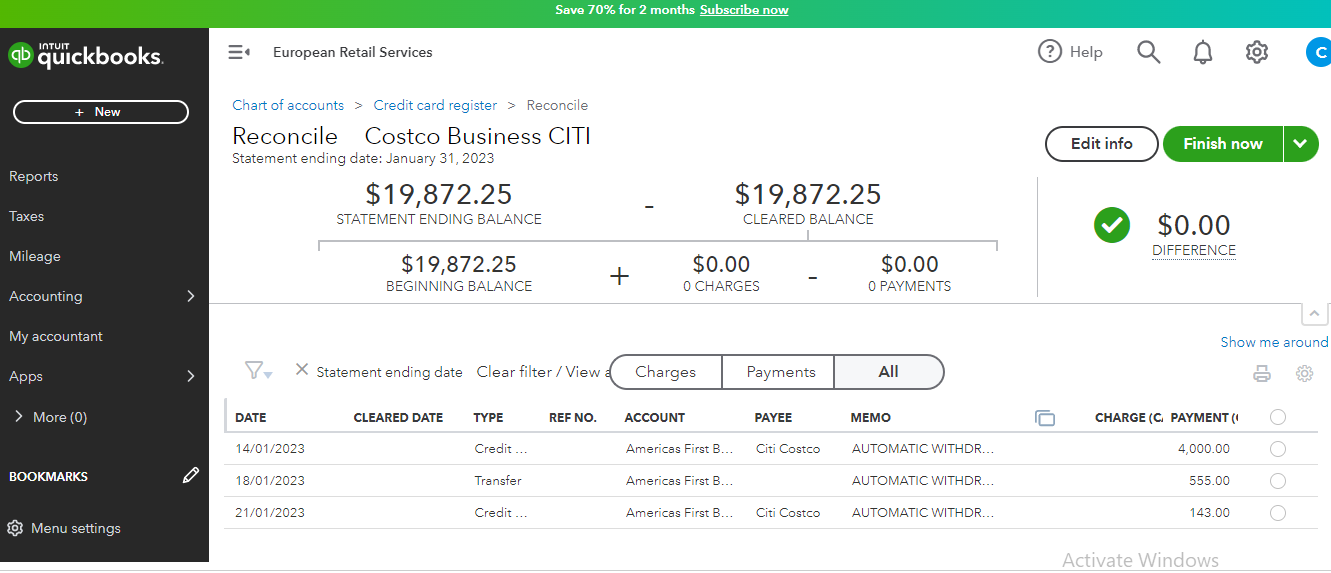
Task: Collapse the summary panel with up chevron
Action: pyautogui.click(x=1316, y=314)
